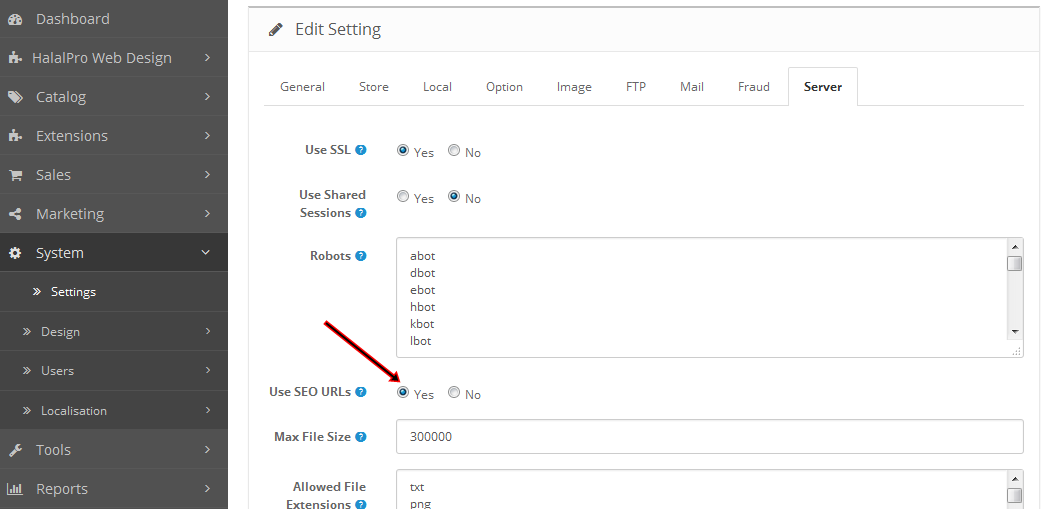Expand the Marketing menu chevron

pyautogui.click(x=207, y=214)
